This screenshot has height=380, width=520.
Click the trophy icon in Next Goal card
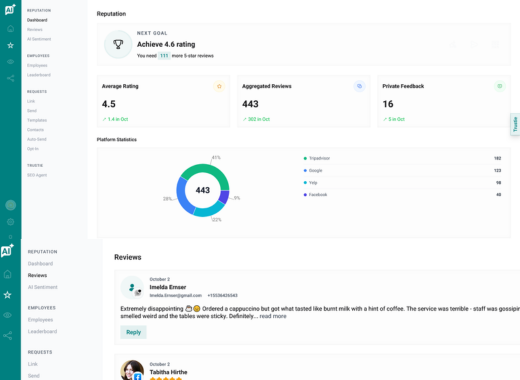tap(118, 44)
